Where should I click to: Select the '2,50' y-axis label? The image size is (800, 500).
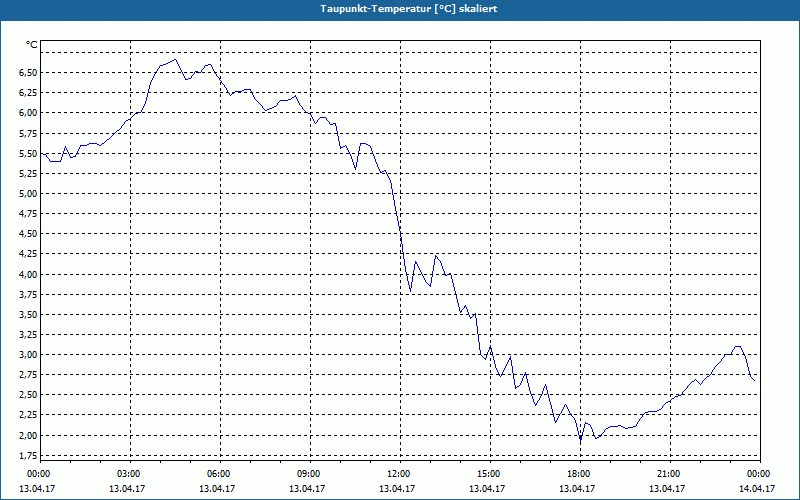[x=28, y=395]
